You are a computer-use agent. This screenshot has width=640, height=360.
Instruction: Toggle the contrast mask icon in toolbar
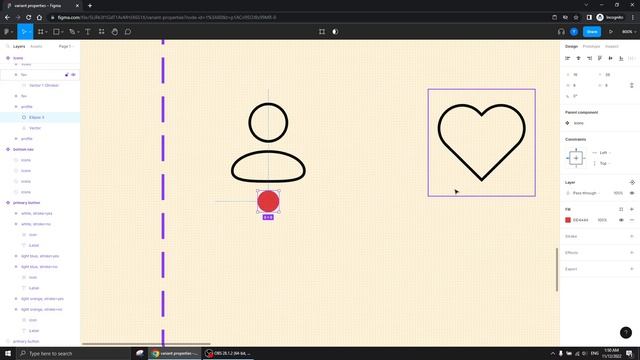(335, 32)
